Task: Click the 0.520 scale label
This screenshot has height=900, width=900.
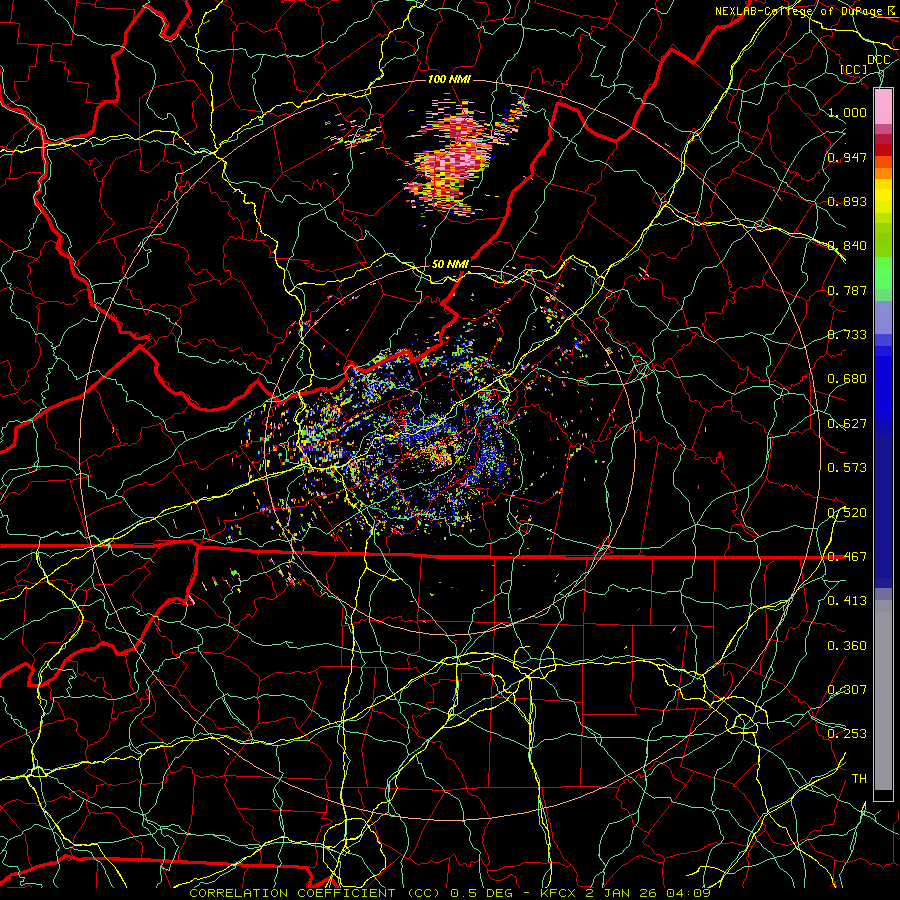Action: [847, 513]
